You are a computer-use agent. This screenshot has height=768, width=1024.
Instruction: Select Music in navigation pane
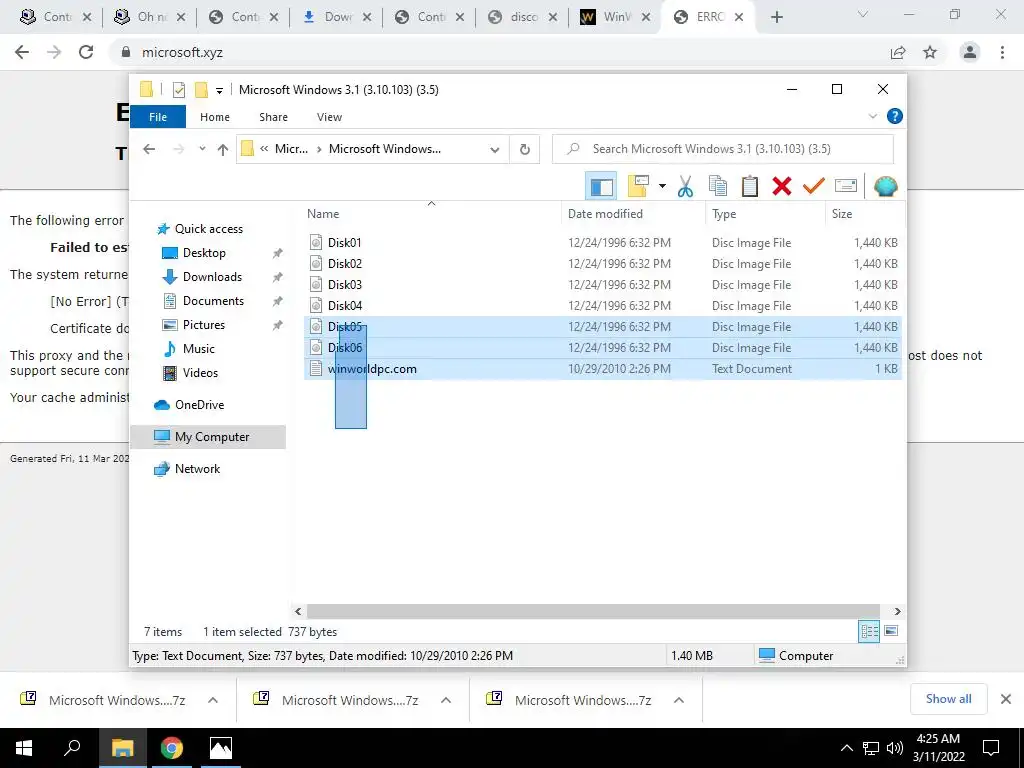point(199,349)
